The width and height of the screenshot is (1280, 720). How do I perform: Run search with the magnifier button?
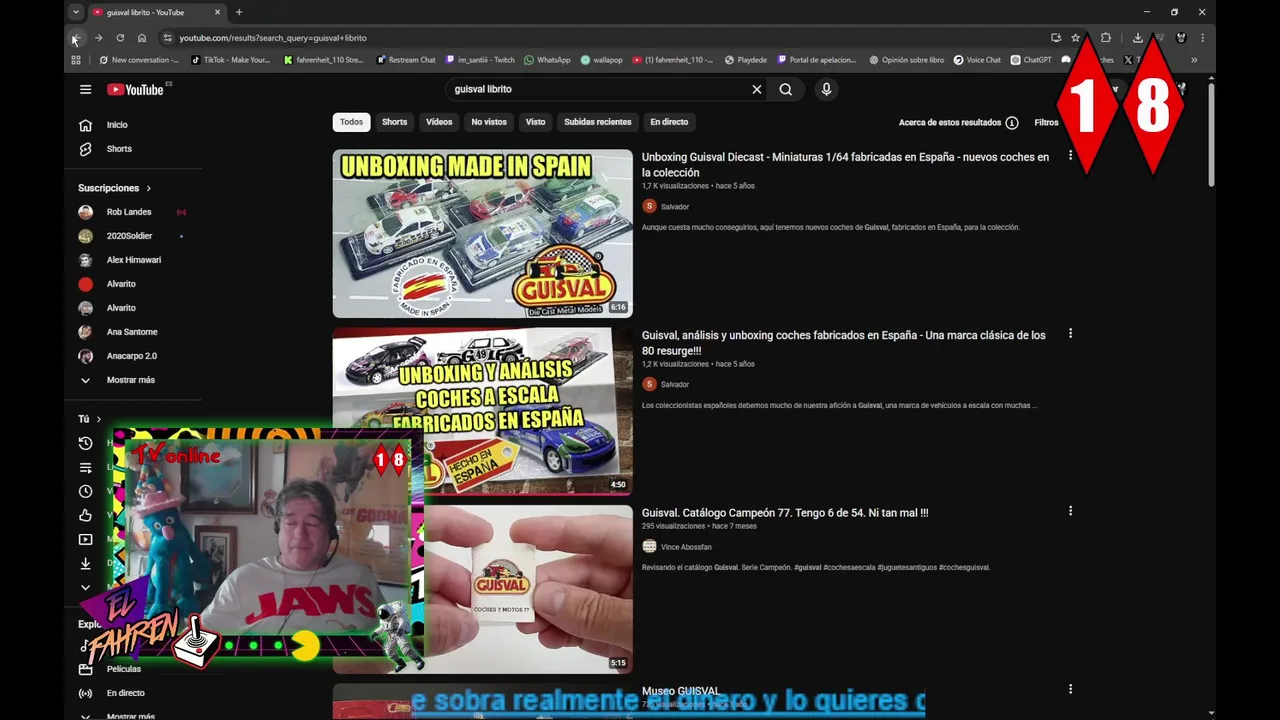786,89
